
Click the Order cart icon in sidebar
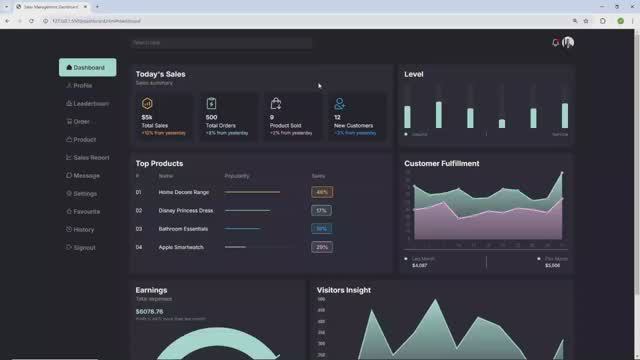pos(69,121)
